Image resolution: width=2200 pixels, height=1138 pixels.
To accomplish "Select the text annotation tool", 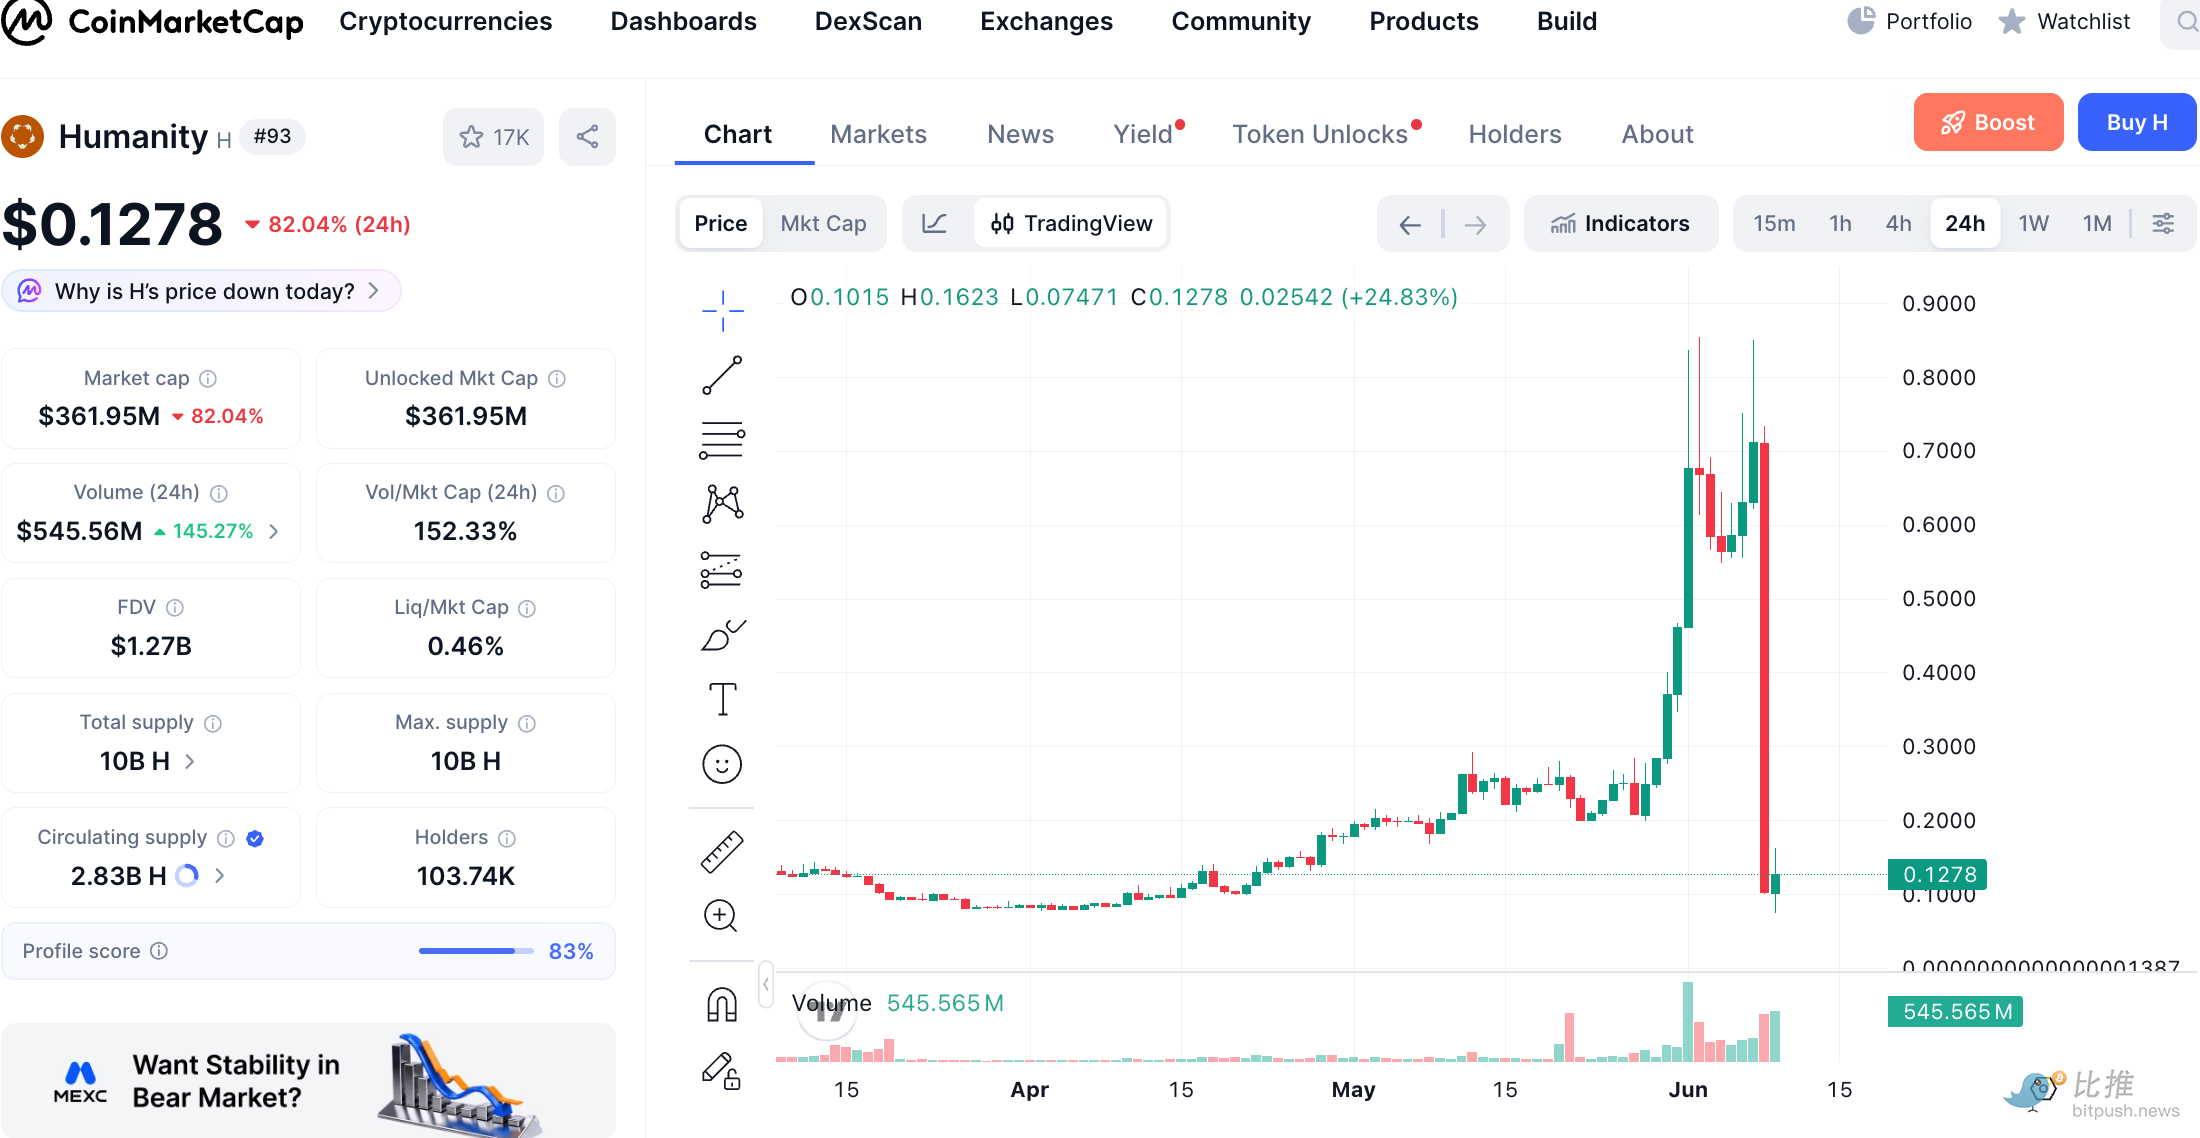I will 722,699.
